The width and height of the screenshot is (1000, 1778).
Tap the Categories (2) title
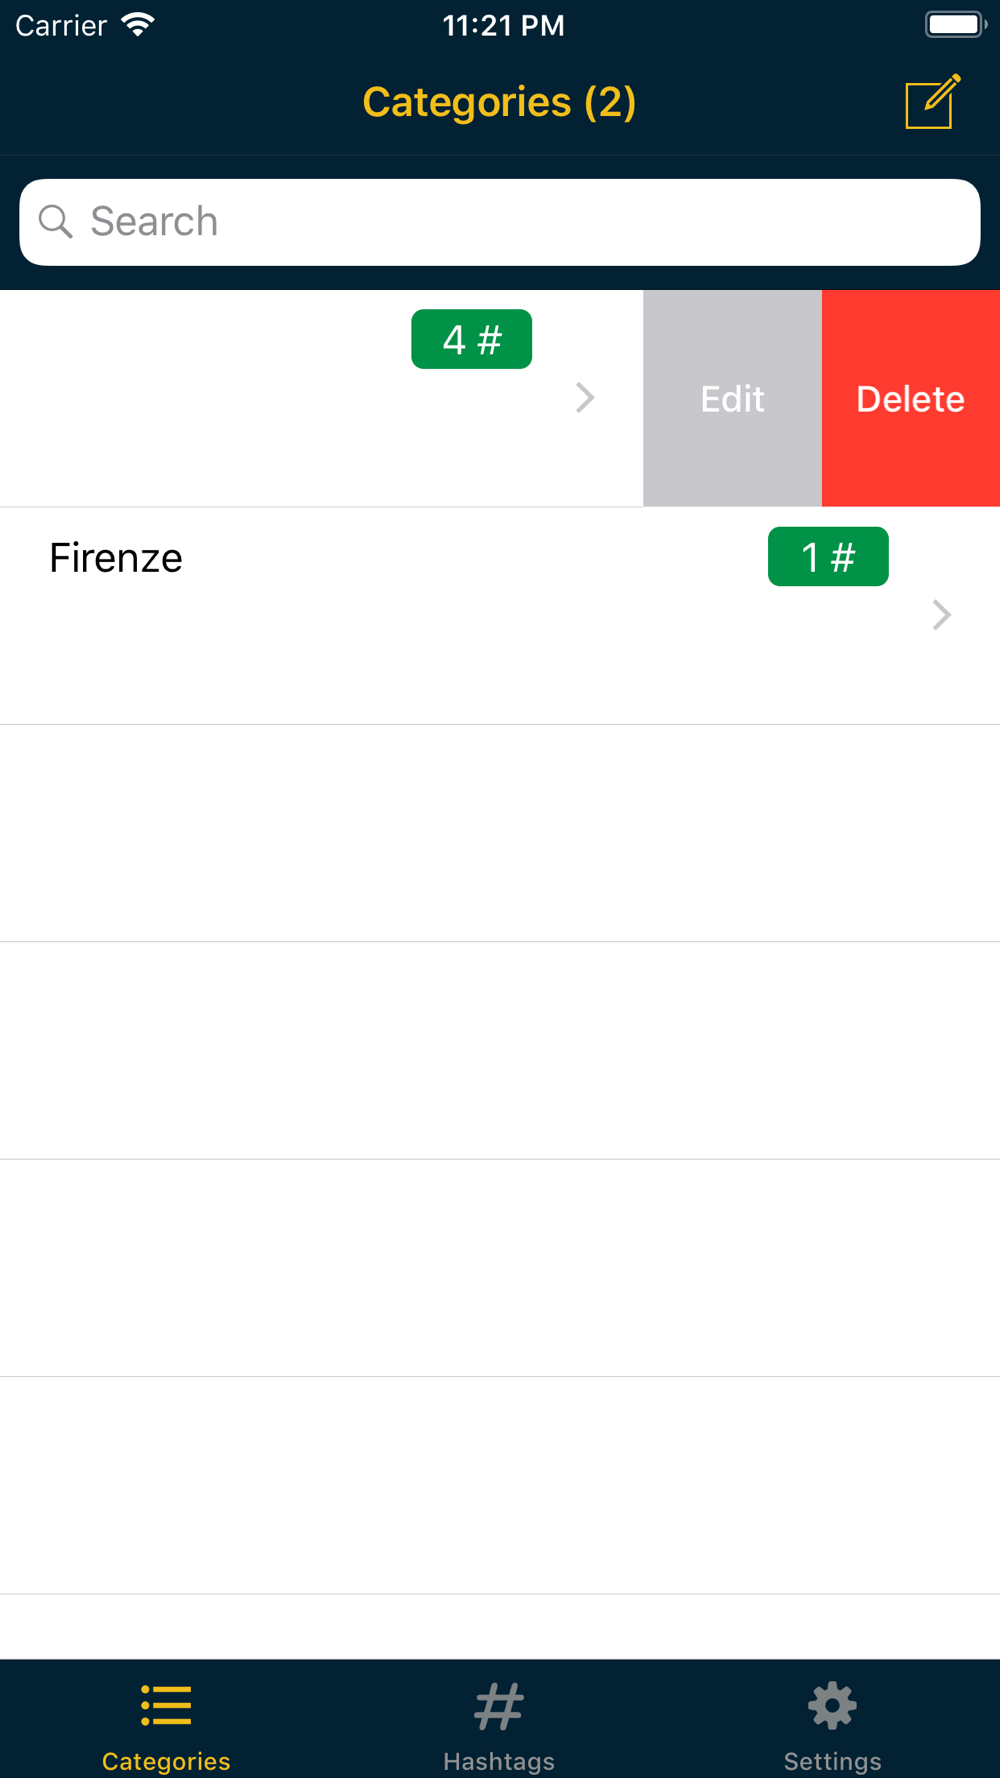point(499,102)
